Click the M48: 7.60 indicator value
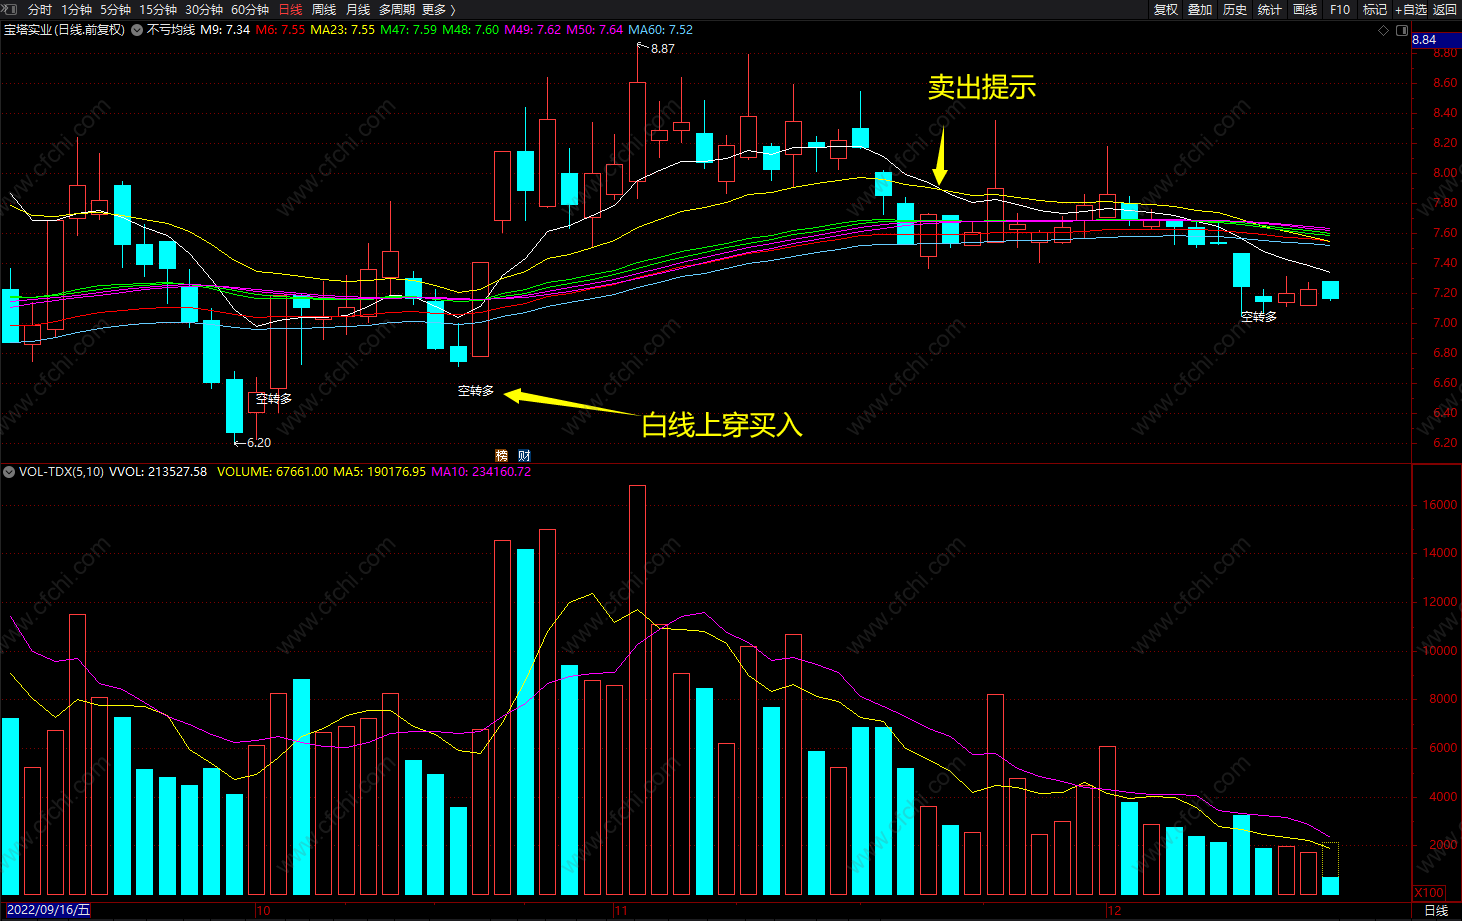 coord(470,30)
